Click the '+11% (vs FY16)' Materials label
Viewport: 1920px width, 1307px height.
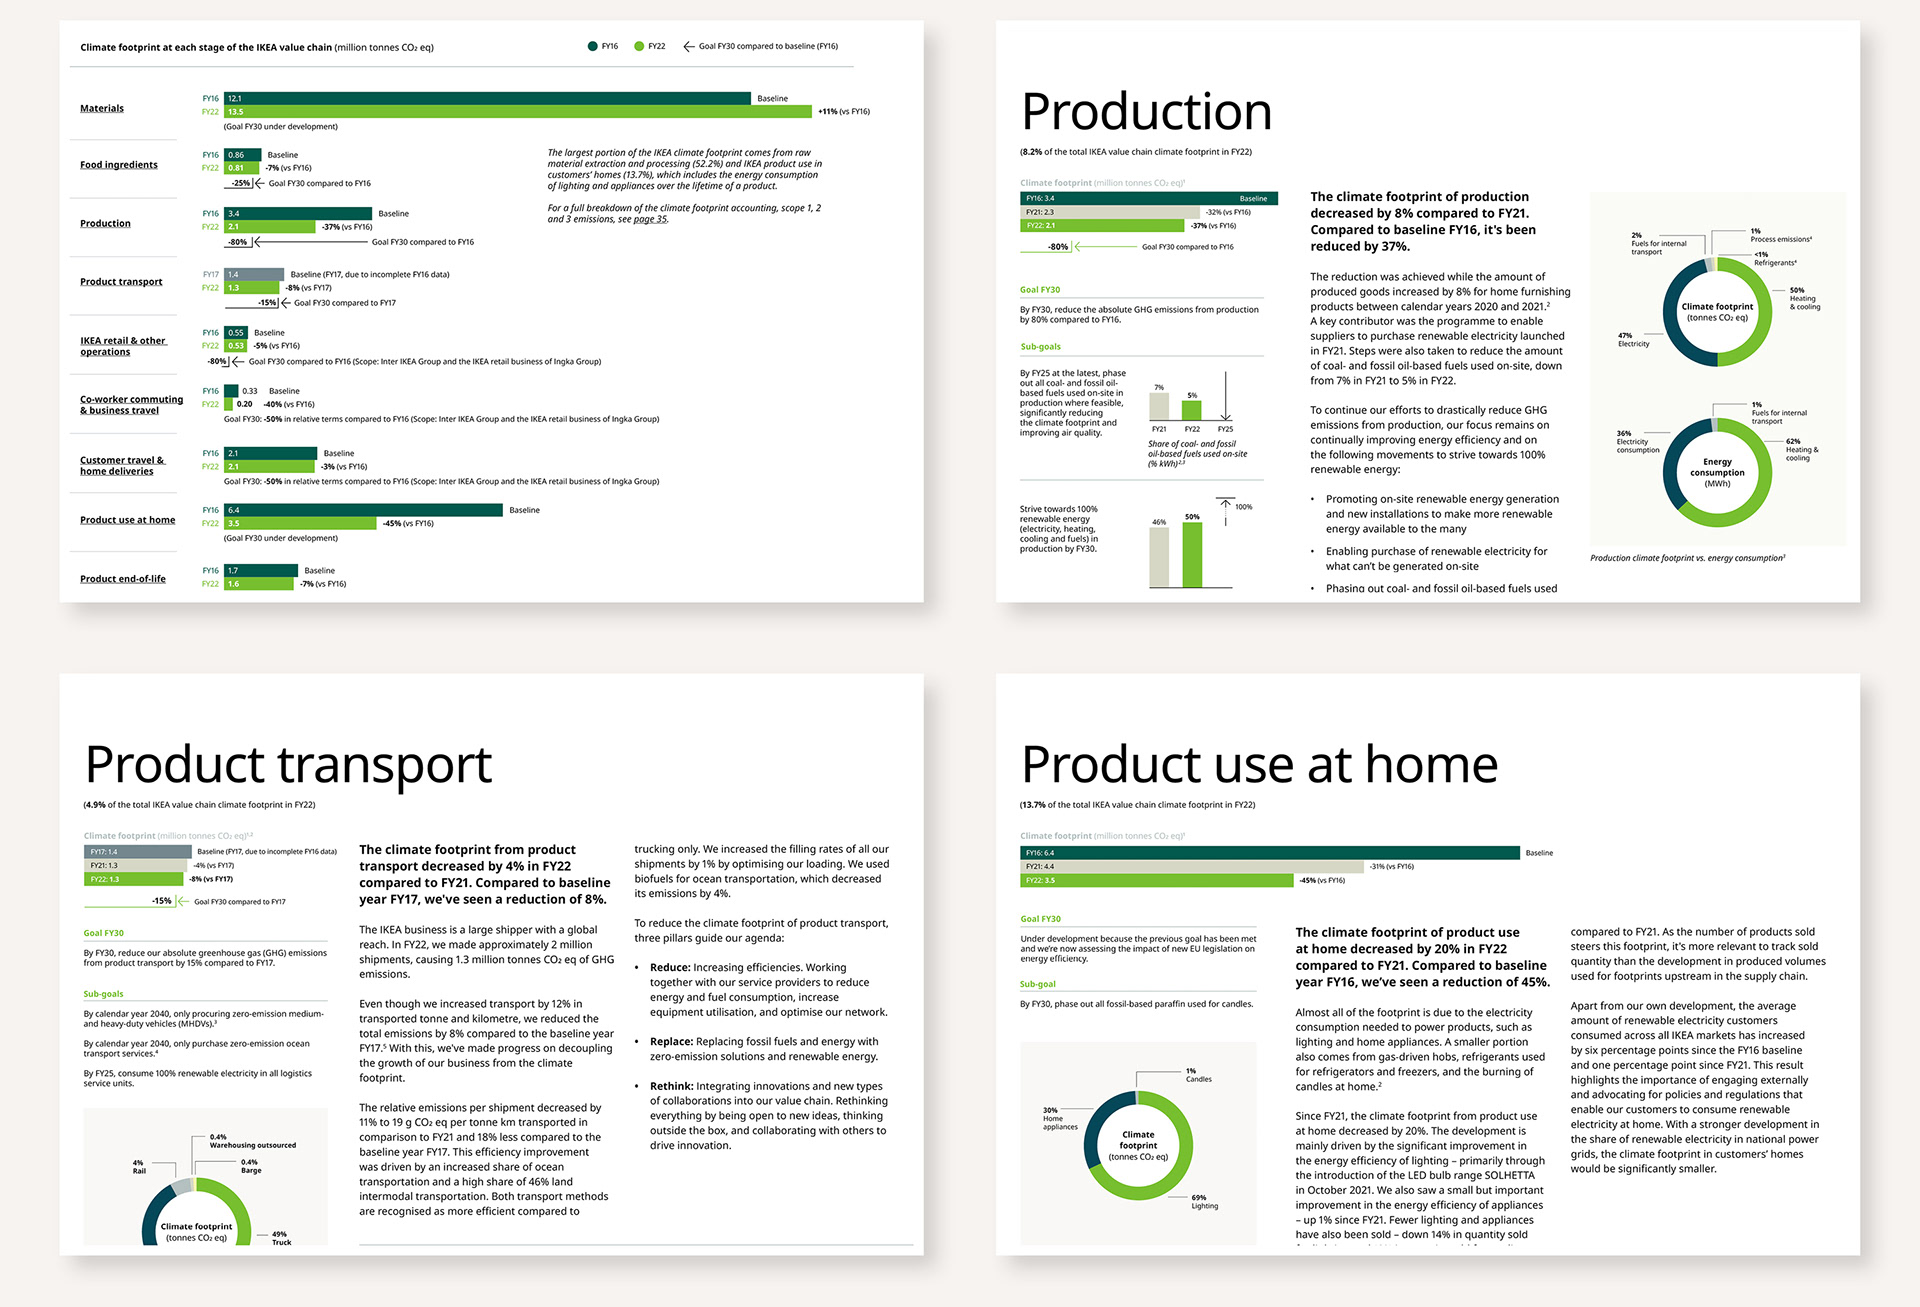pyautogui.click(x=844, y=112)
